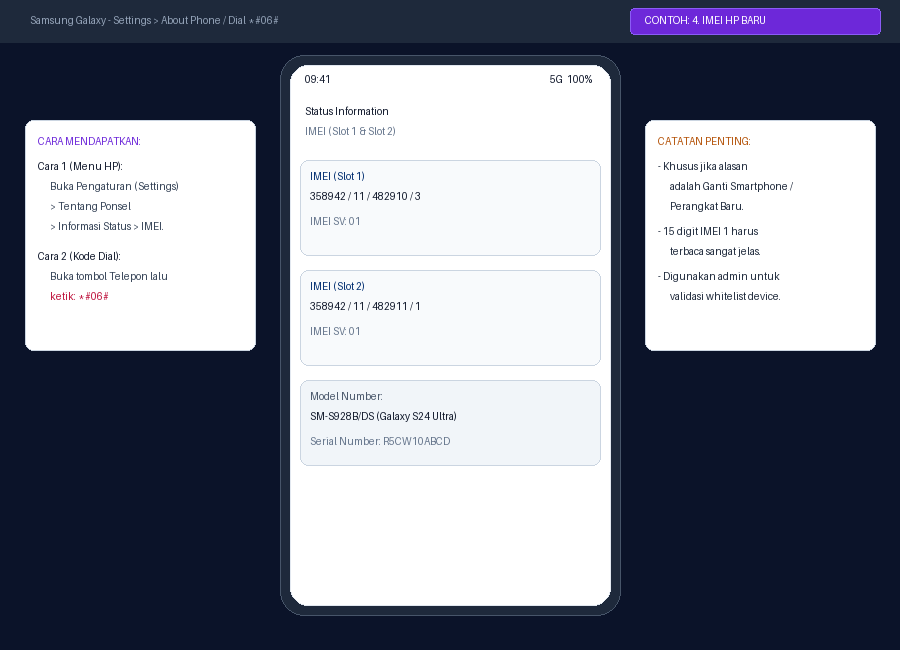The width and height of the screenshot is (900, 650).
Task: Select SM-S928B/DS (Galaxy S24 Ultra) text
Action: (x=383, y=416)
